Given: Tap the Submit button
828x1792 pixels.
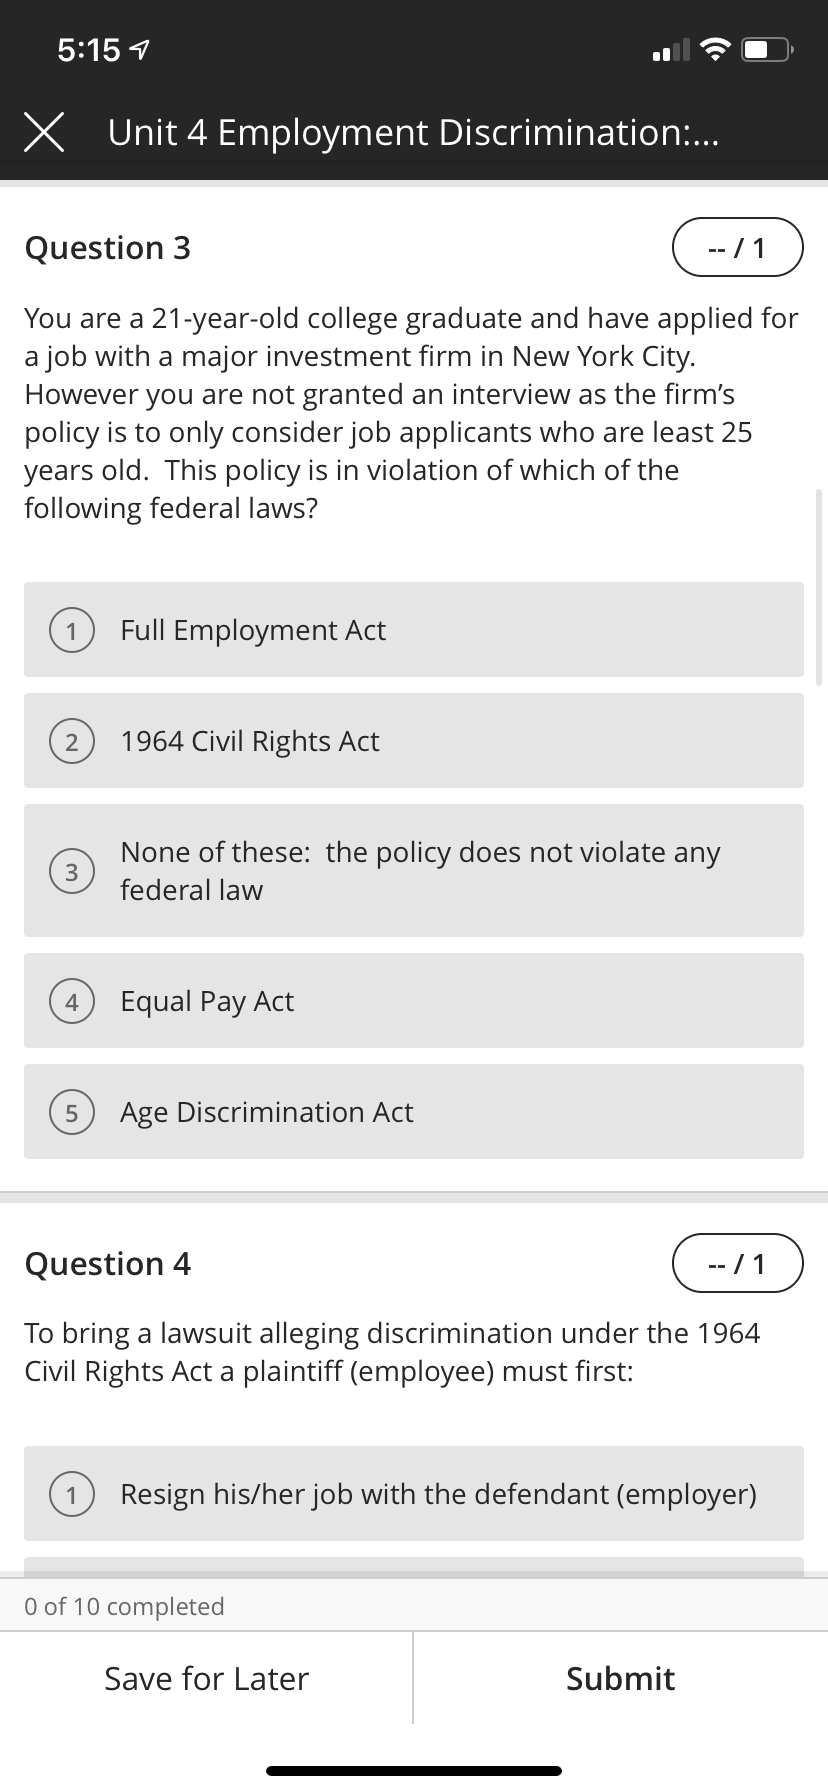Looking at the screenshot, I should pos(620,1678).
